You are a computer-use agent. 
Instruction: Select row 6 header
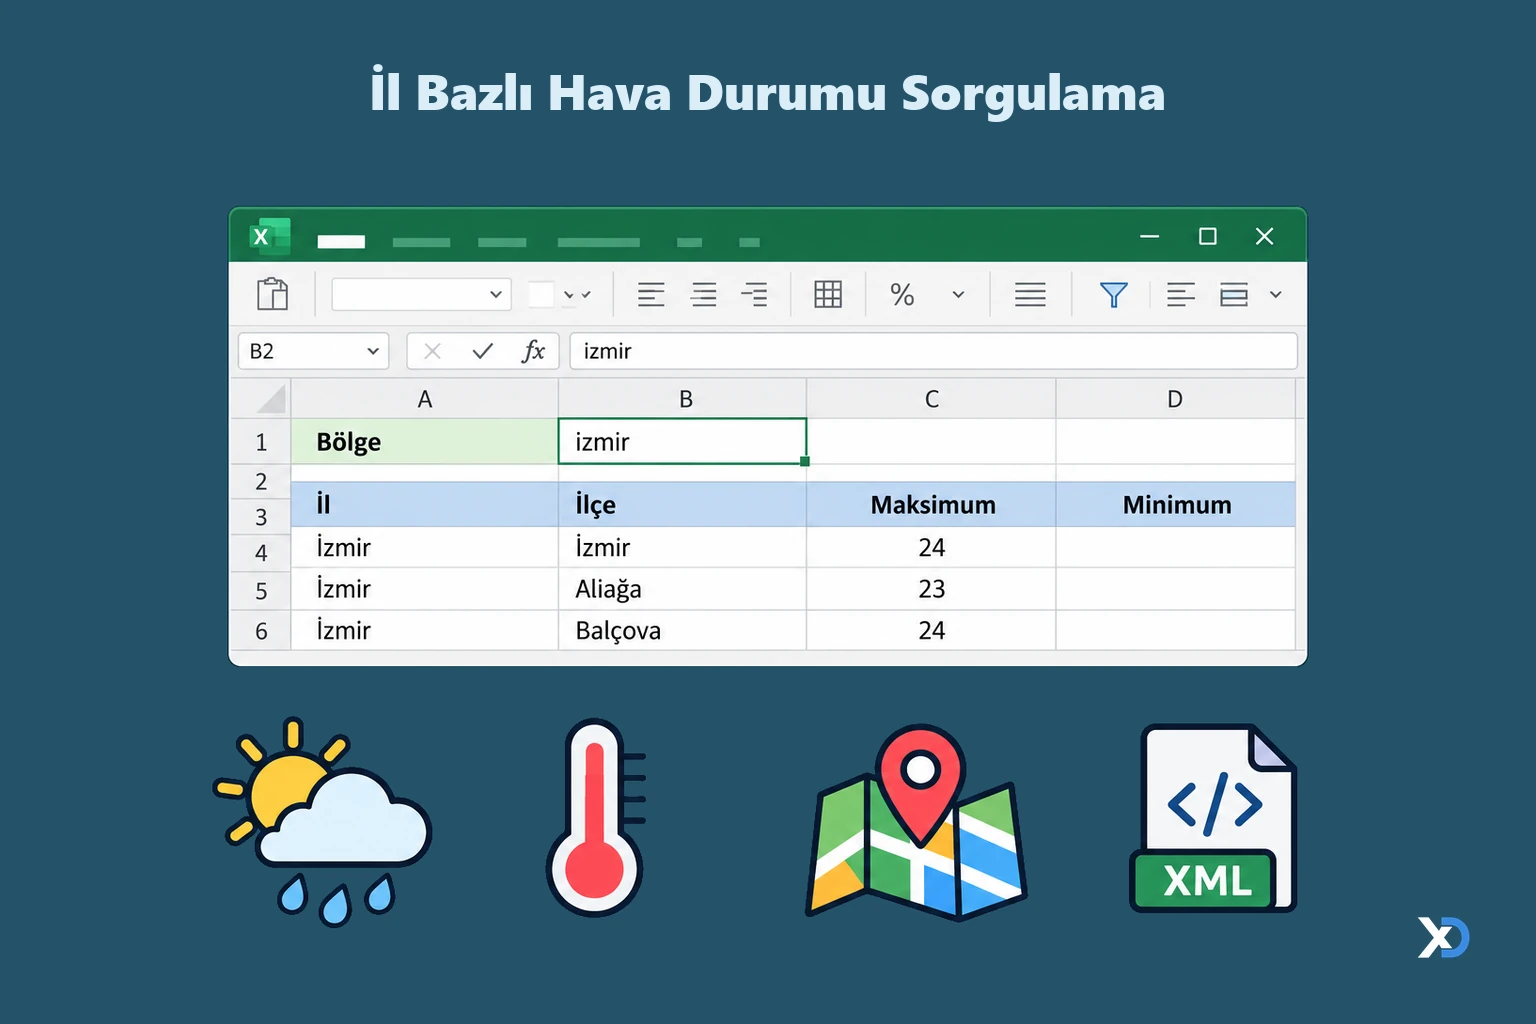coord(261,631)
